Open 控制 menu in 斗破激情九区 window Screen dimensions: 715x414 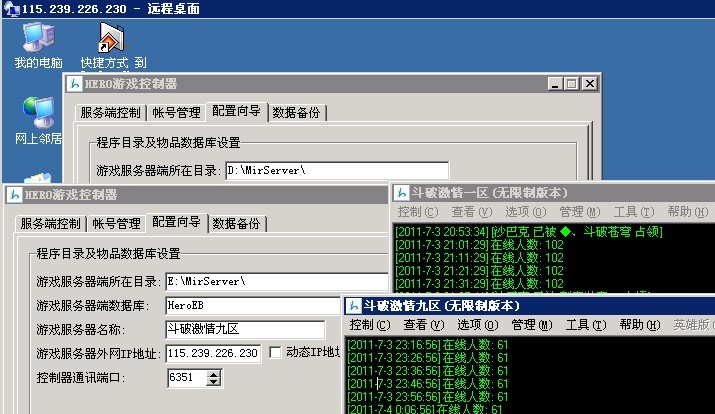[x=369, y=325]
